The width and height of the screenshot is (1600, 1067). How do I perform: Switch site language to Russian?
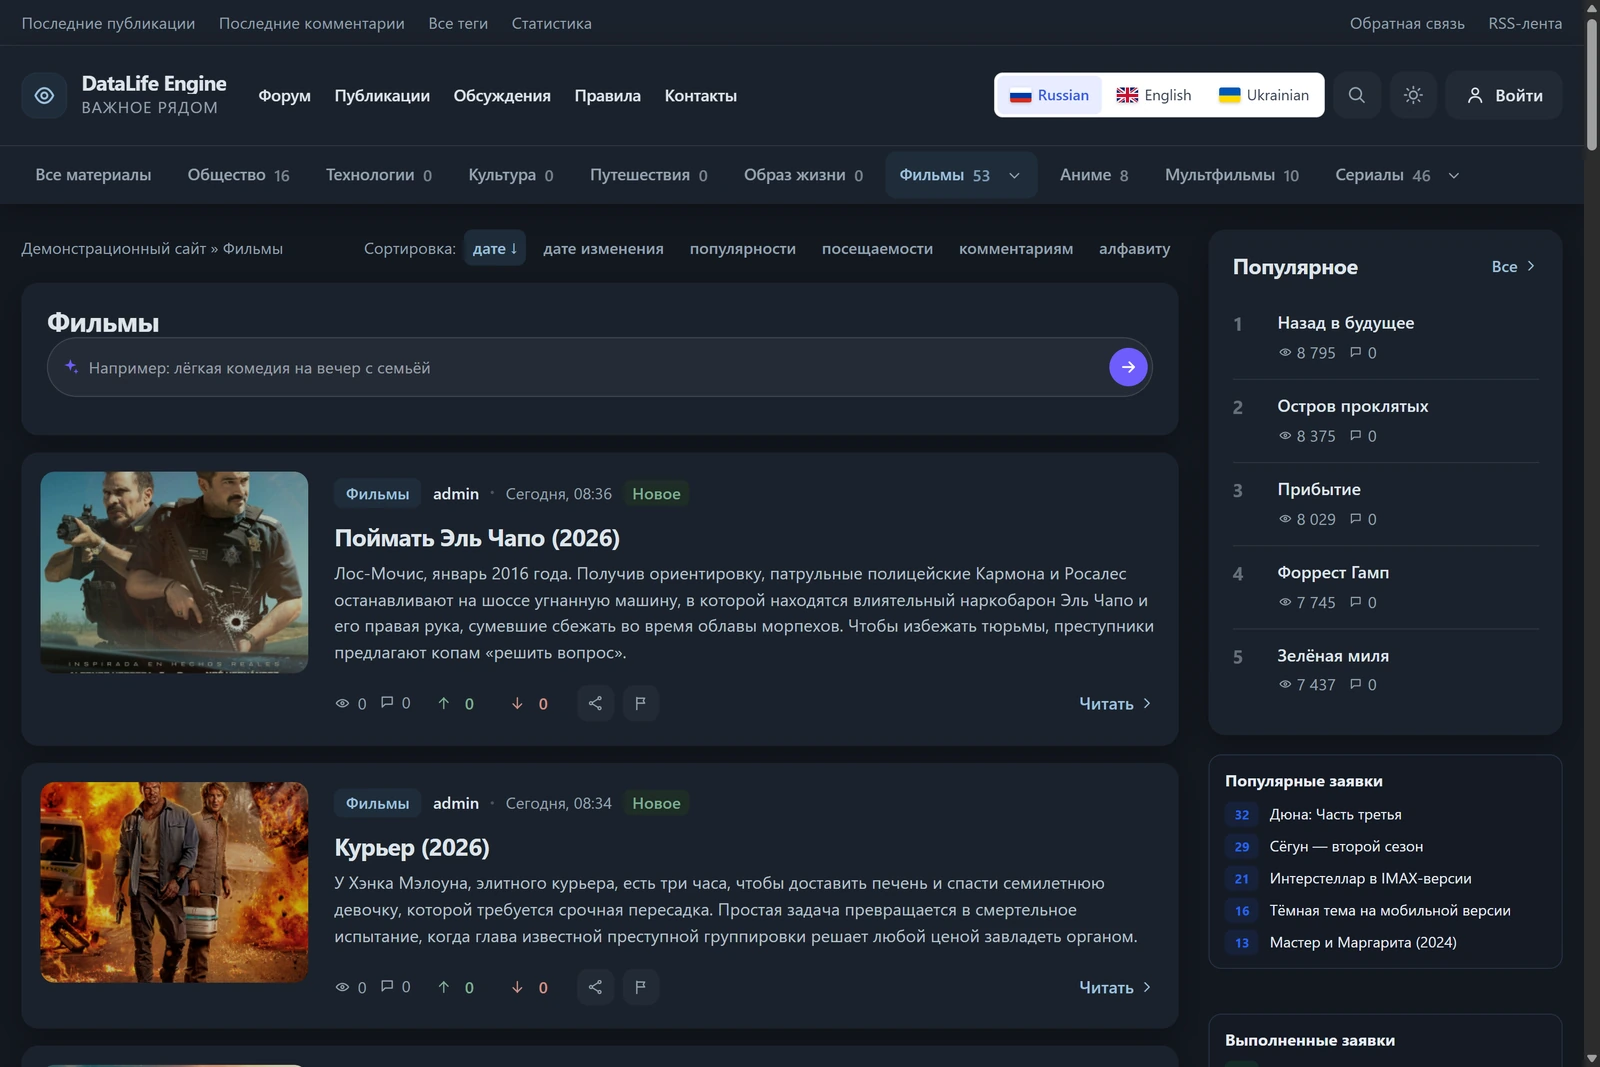click(1049, 95)
